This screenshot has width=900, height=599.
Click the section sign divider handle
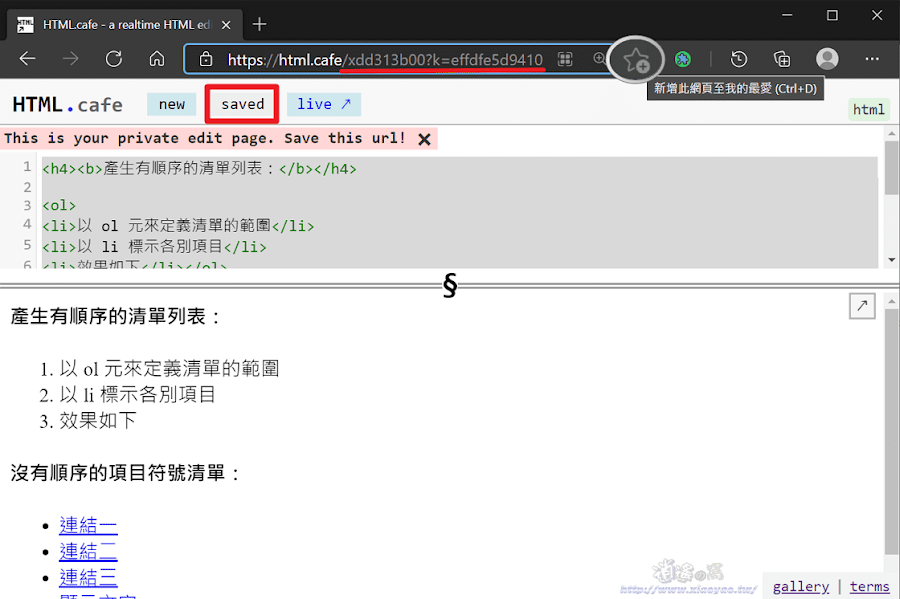(x=450, y=285)
